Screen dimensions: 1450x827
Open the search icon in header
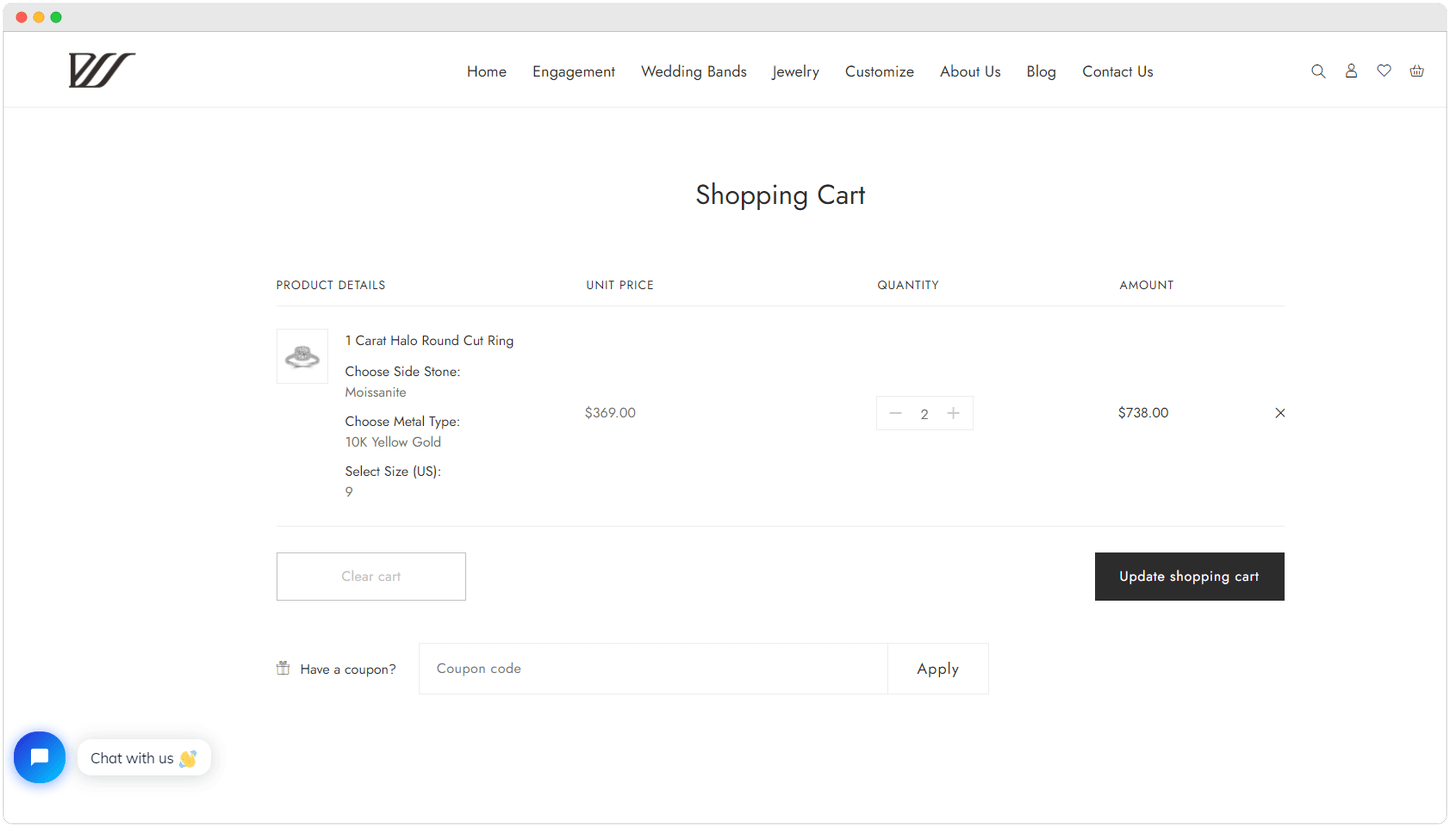(1318, 71)
